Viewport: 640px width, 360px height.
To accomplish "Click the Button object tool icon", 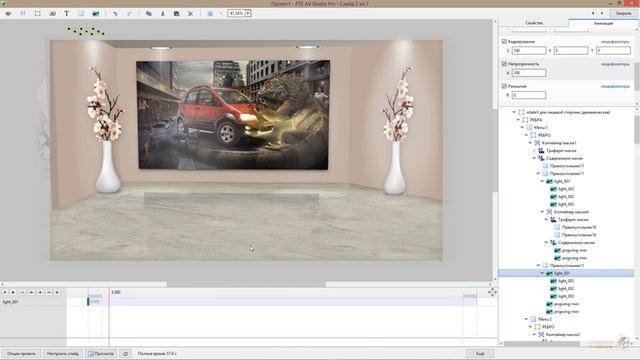I will click(x=52, y=13).
